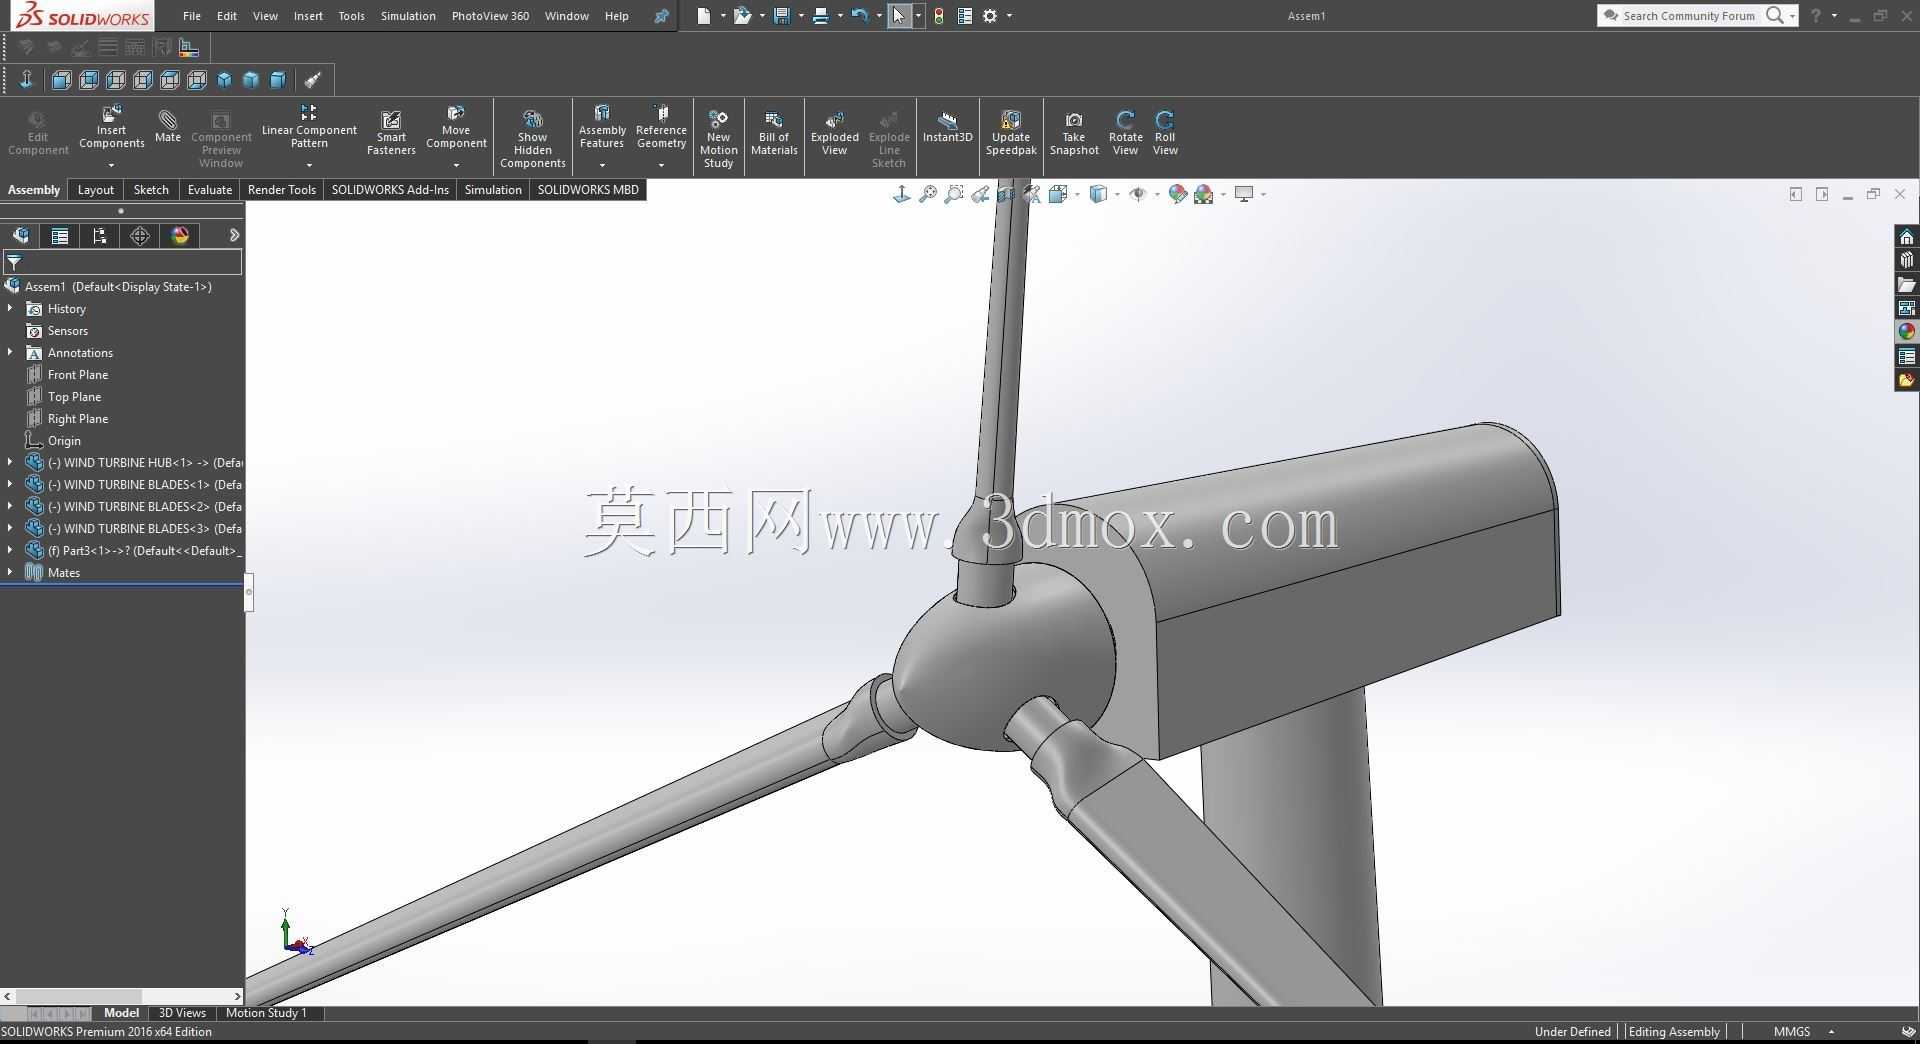This screenshot has width=1920, height=1044.
Task: Create an Exploded View
Action: coord(835,133)
